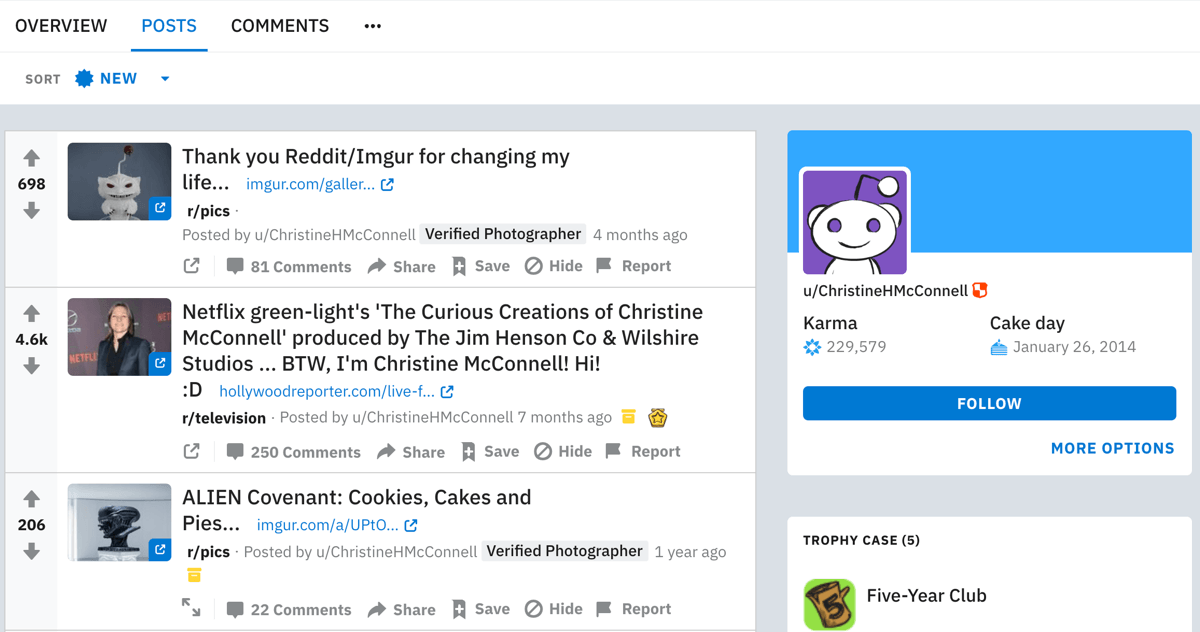Report the Netflix green-light post
1200x632 pixels.
point(643,452)
